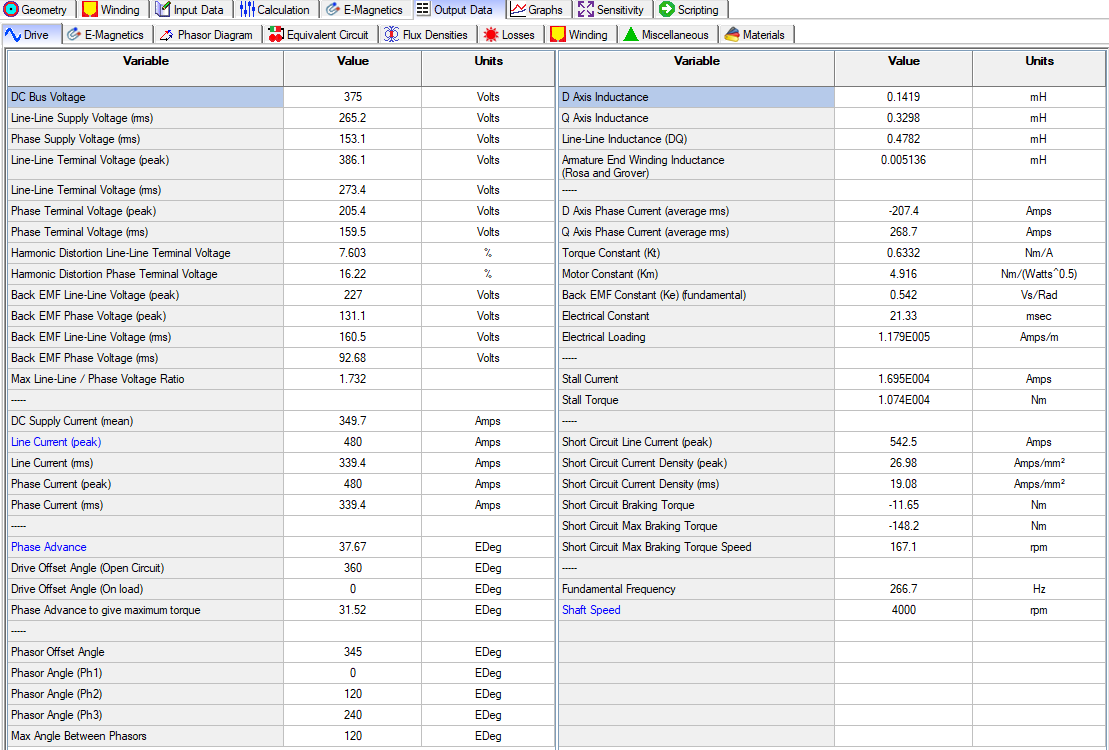Click the Equivalent Circuit icon

point(276,35)
